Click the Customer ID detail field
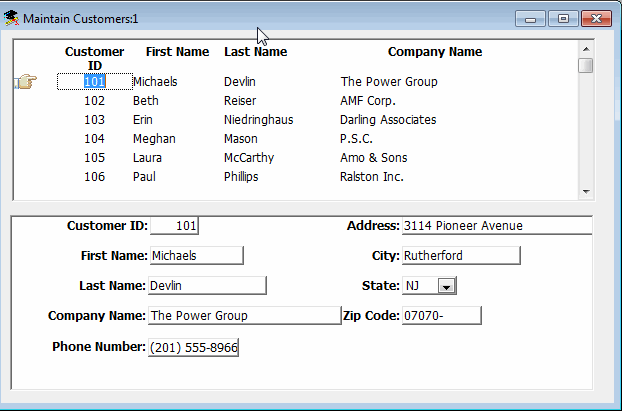 [175, 226]
